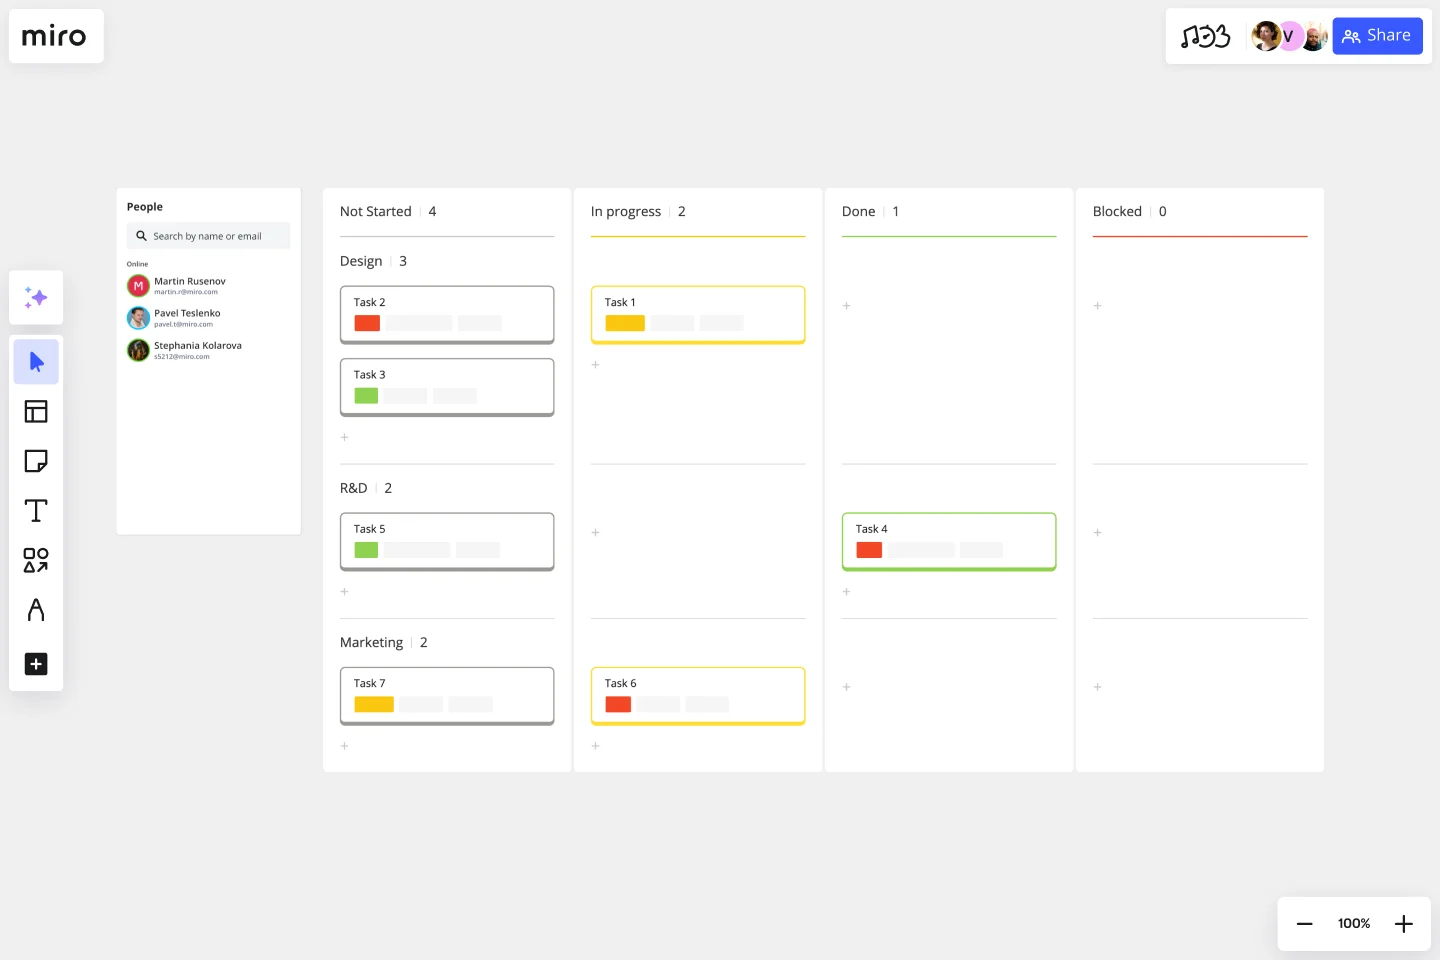The height and width of the screenshot is (960, 1440).
Task: Open the shapes and lines tool
Action: 36,560
